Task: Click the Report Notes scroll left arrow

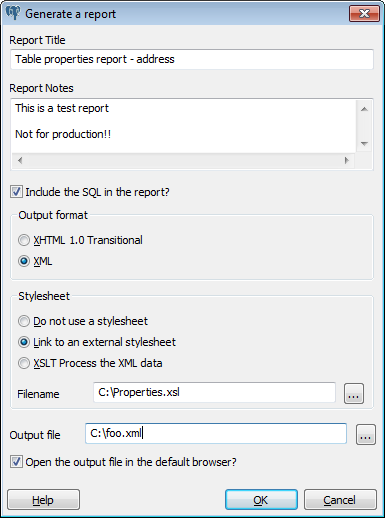Action: point(20,161)
